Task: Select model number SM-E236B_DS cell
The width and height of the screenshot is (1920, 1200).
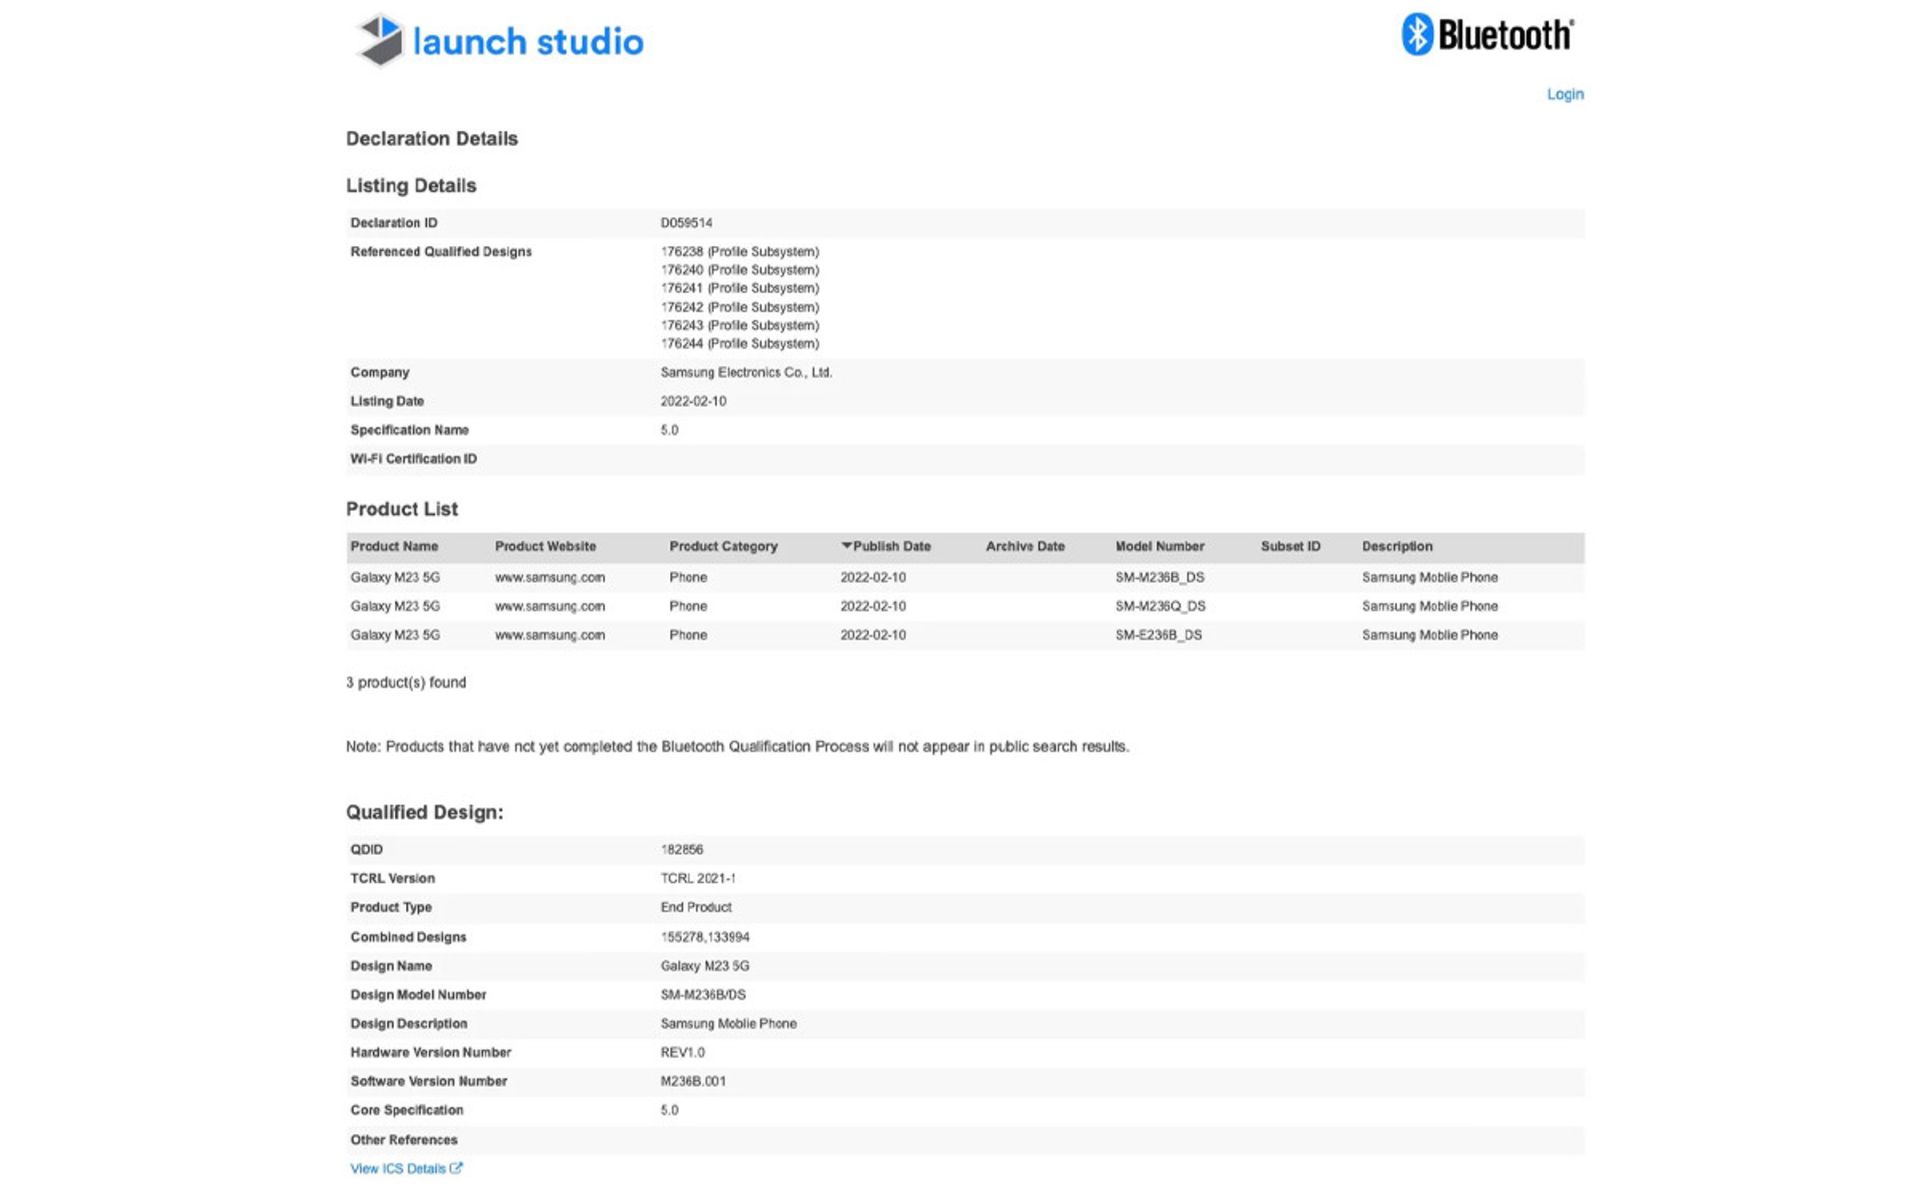Action: tap(1159, 635)
